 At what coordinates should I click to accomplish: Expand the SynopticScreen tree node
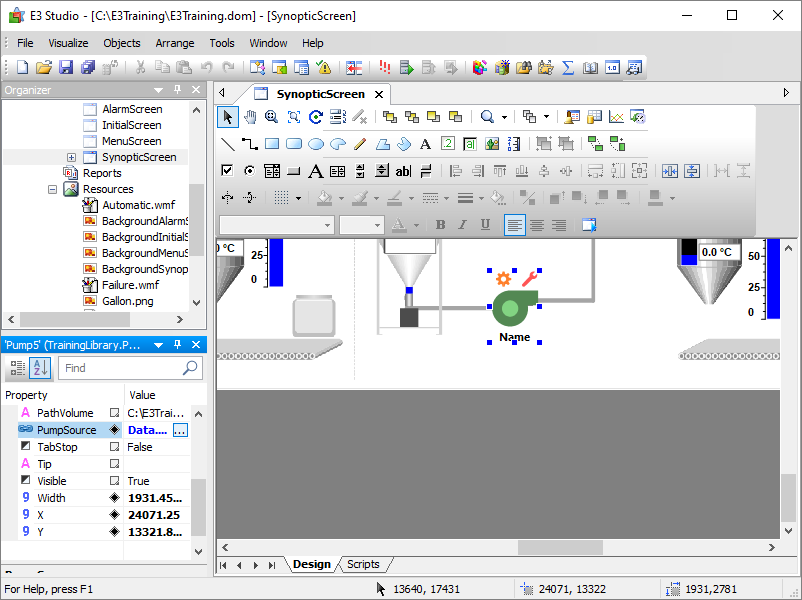[x=72, y=157]
